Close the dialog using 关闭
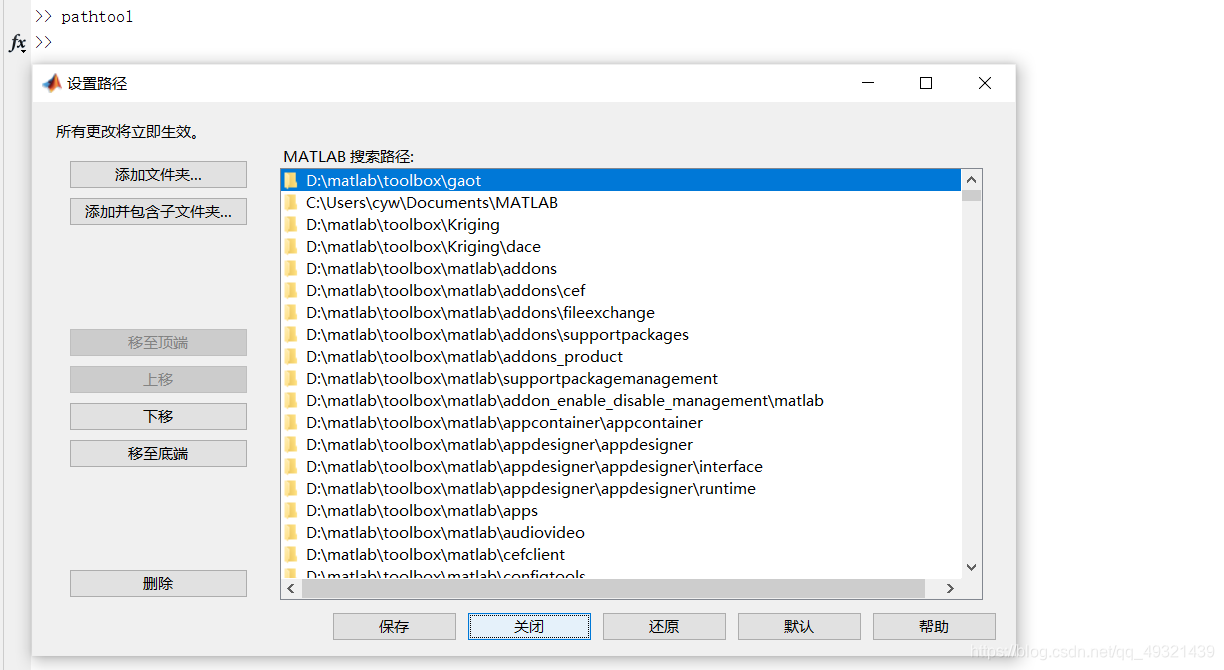 pos(529,626)
